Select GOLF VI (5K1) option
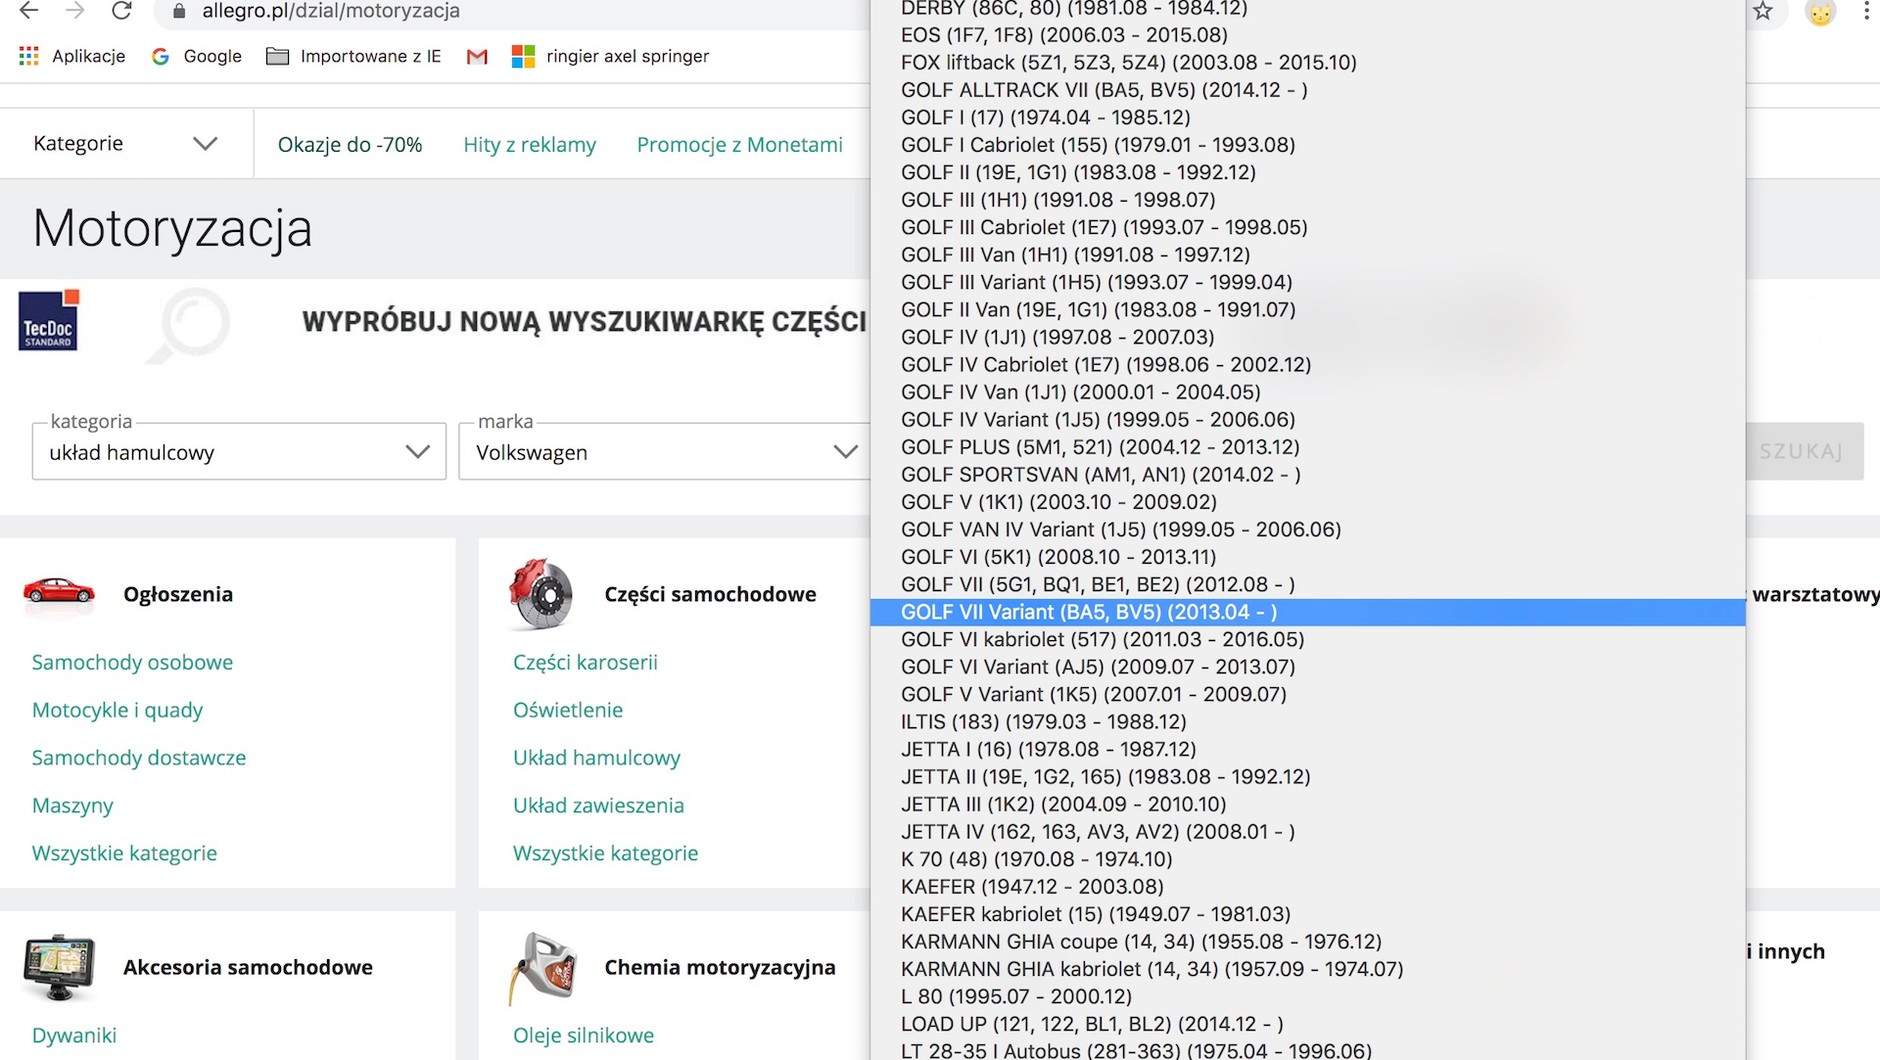This screenshot has width=1880, height=1060. click(1308, 557)
